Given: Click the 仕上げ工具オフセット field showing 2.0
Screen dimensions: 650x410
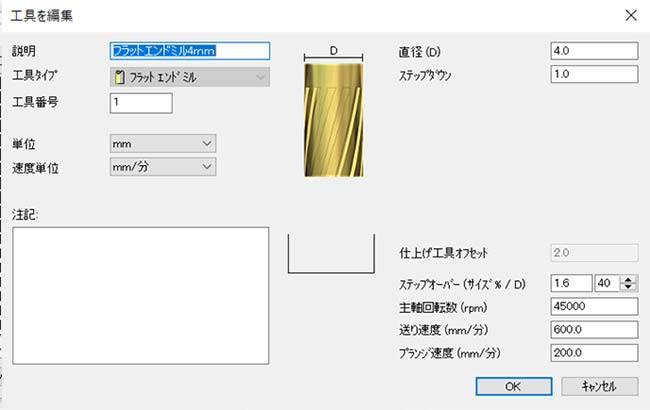Looking at the screenshot, I should [x=594, y=253].
